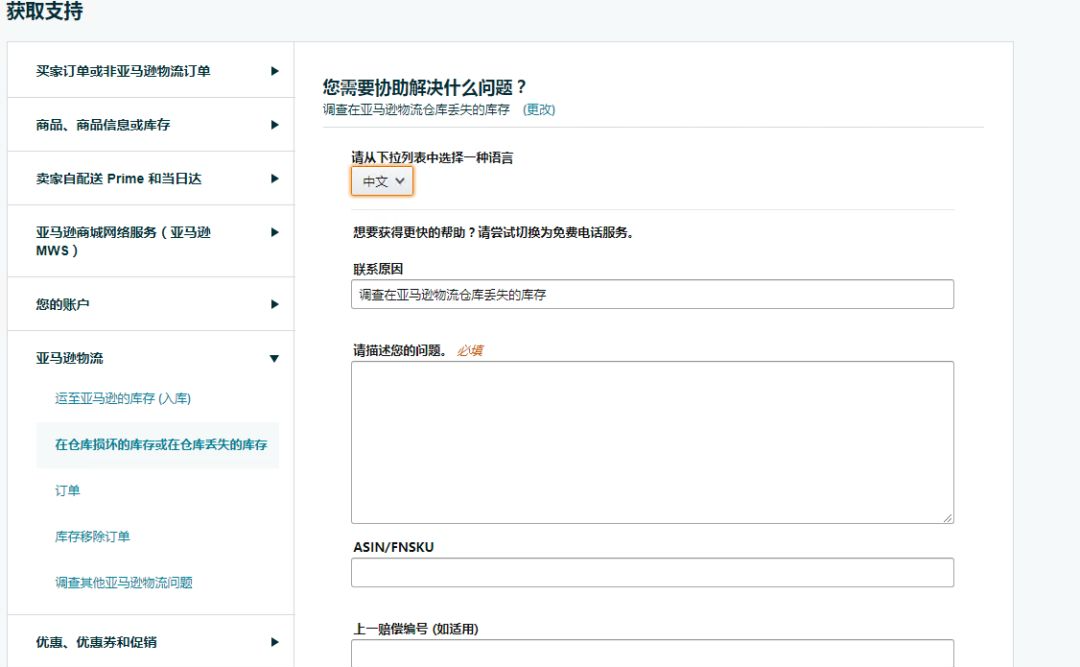Click the 请从下拉列表中选择一种语言 label

(x=433, y=158)
